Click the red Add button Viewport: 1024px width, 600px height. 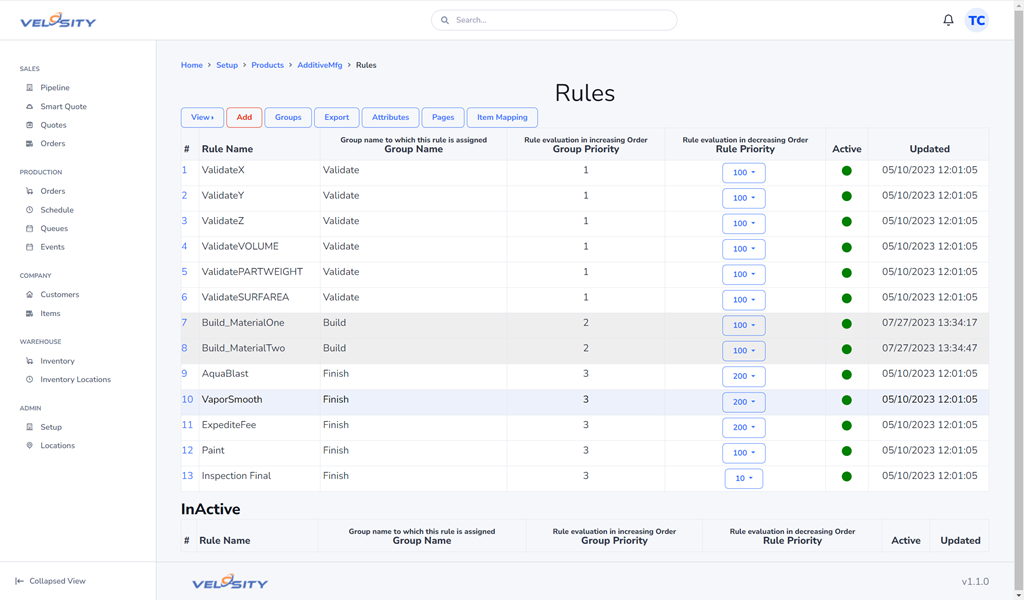tap(244, 118)
